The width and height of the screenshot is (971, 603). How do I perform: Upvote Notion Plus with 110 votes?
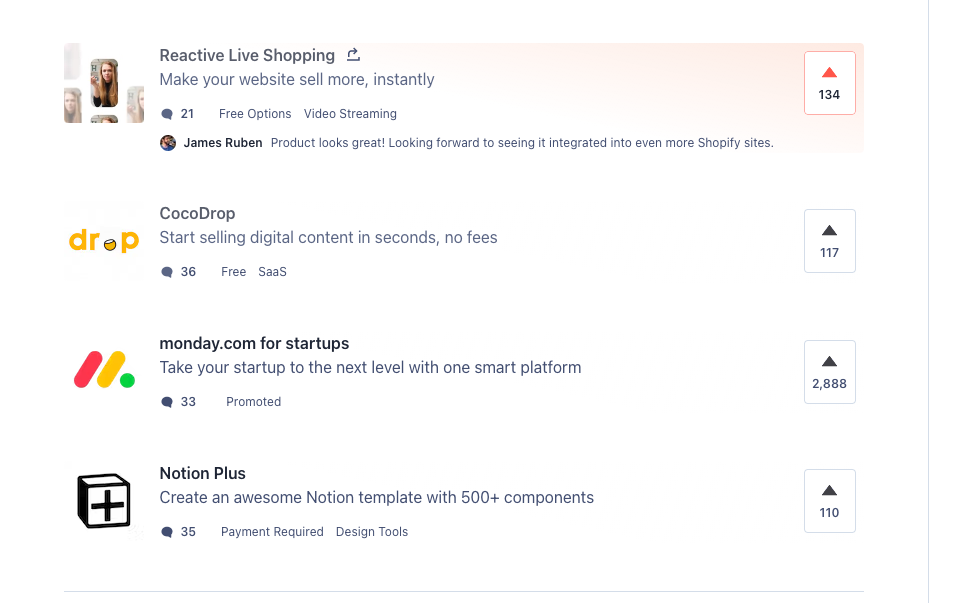(x=829, y=501)
